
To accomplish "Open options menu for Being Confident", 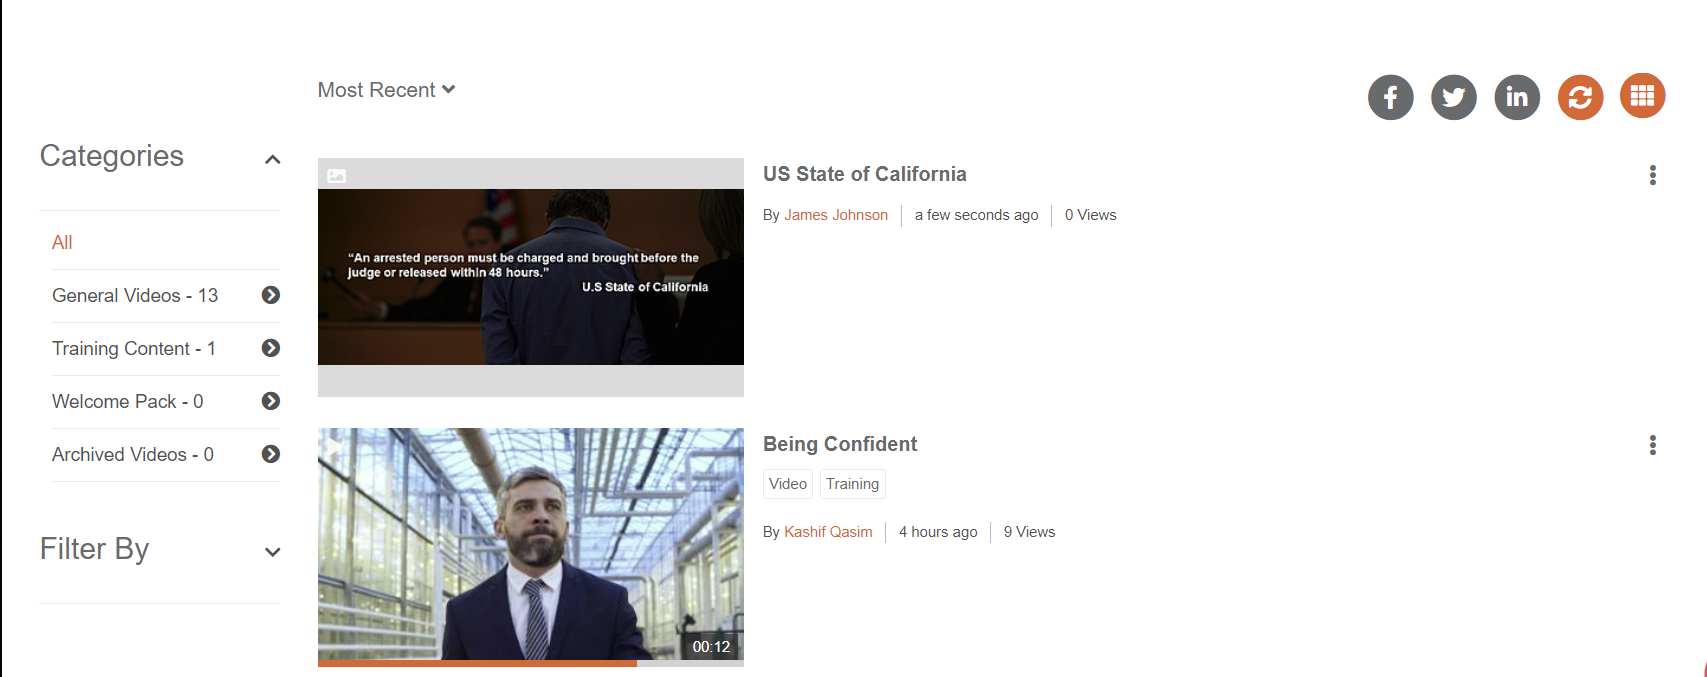I will (1652, 445).
